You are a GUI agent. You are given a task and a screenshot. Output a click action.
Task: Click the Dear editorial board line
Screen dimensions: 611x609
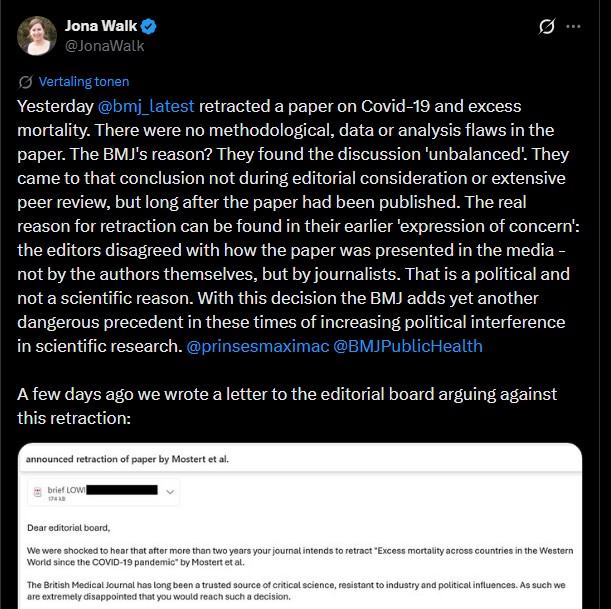pyautogui.click(x=69, y=528)
